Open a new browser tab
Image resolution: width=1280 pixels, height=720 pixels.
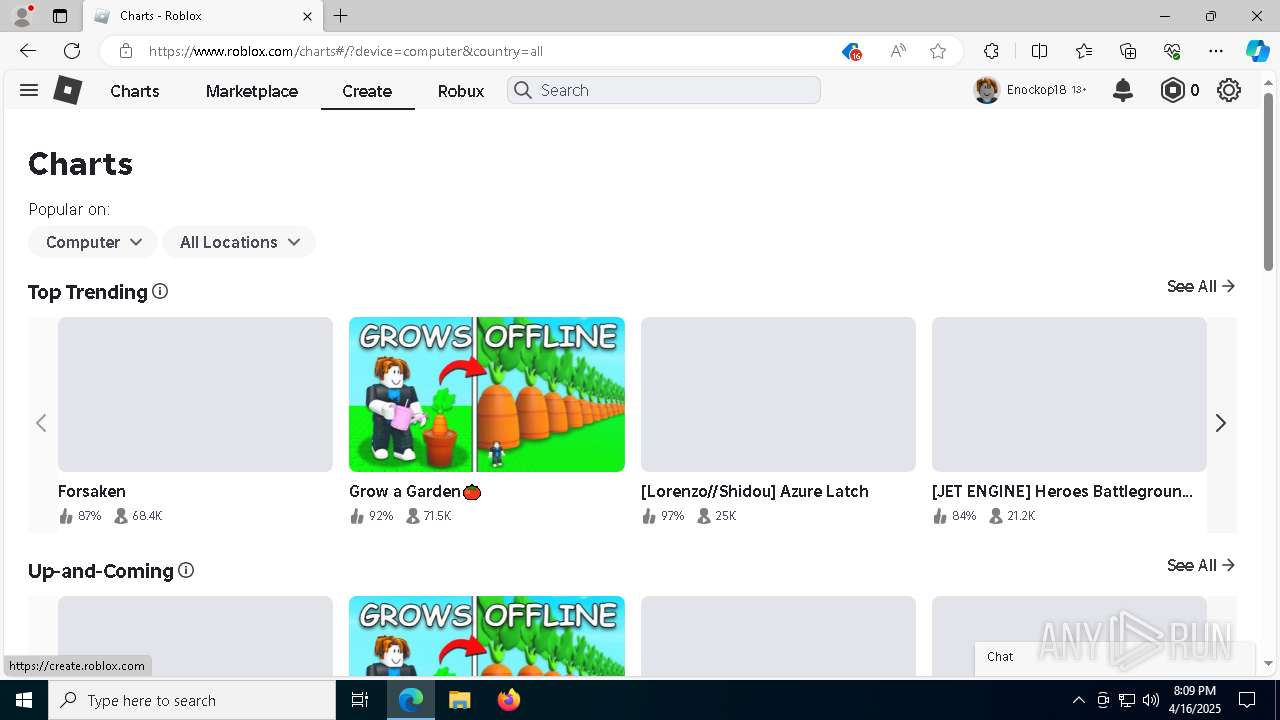pos(341,16)
